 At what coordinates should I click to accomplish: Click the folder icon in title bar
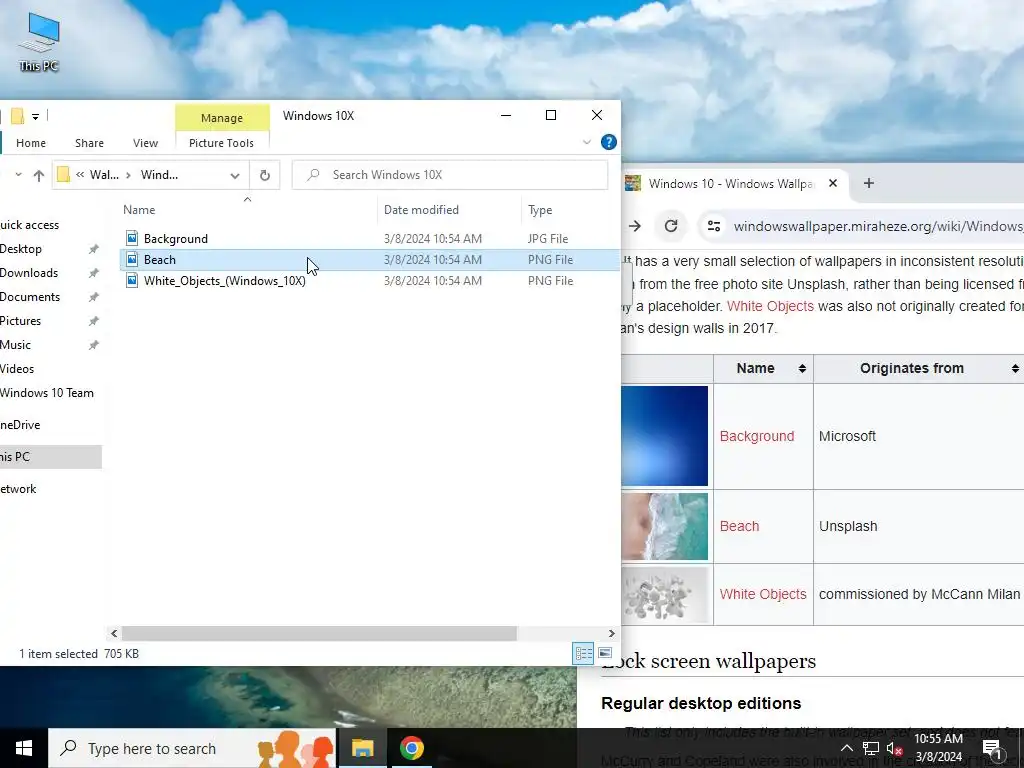pos(18,117)
